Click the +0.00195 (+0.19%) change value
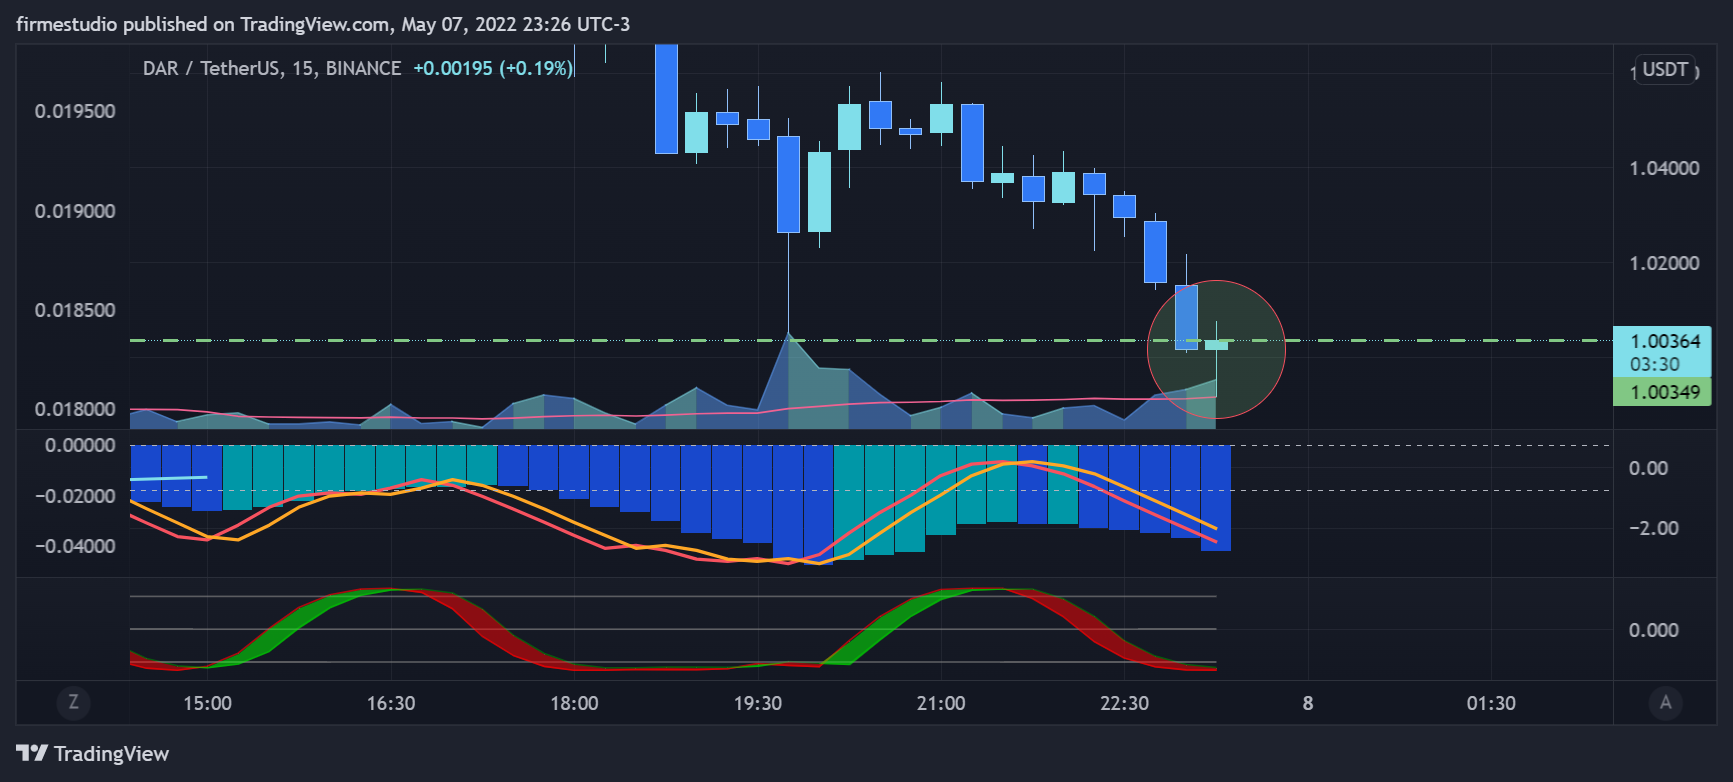The height and width of the screenshot is (782, 1733). tap(493, 68)
